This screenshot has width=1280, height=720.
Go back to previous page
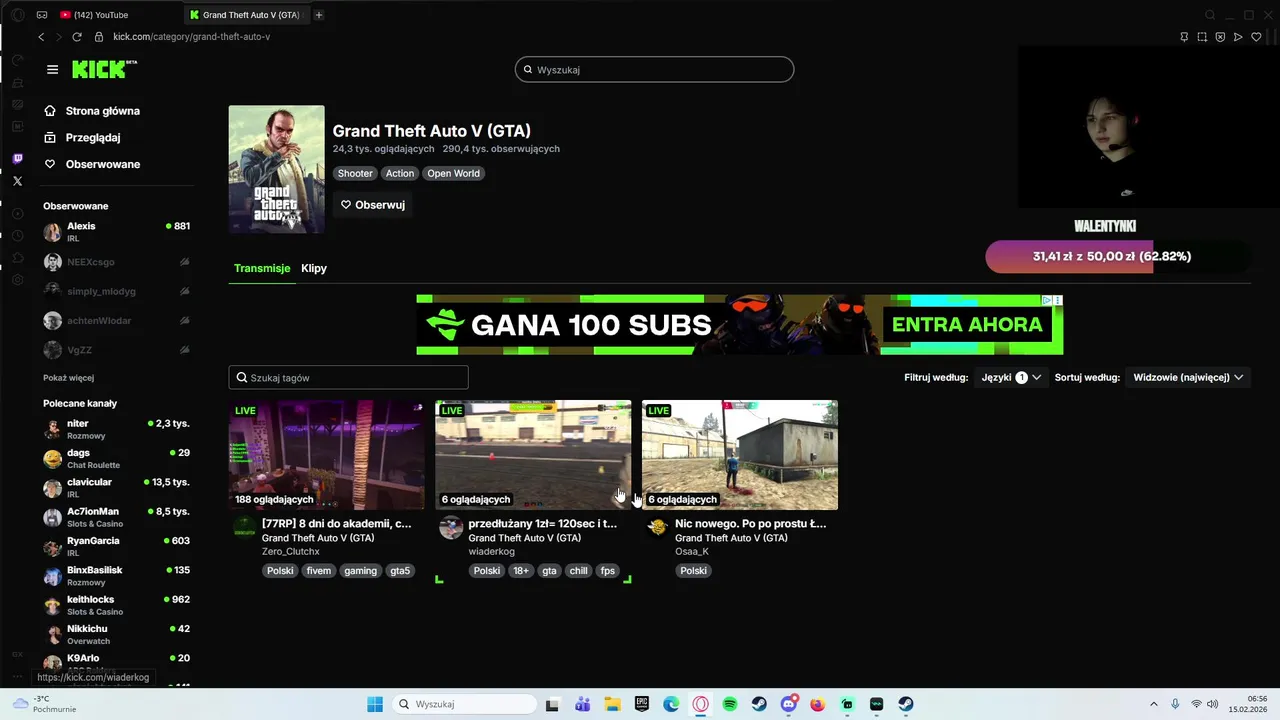[x=41, y=37]
